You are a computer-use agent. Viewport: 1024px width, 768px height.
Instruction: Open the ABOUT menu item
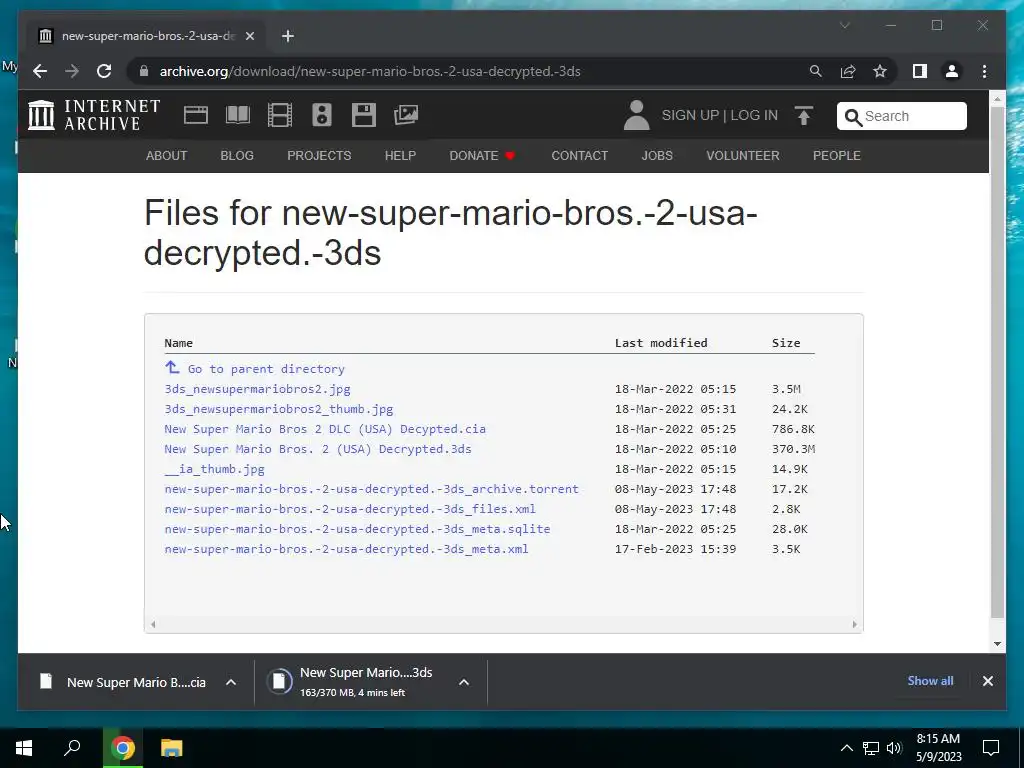[x=167, y=155]
